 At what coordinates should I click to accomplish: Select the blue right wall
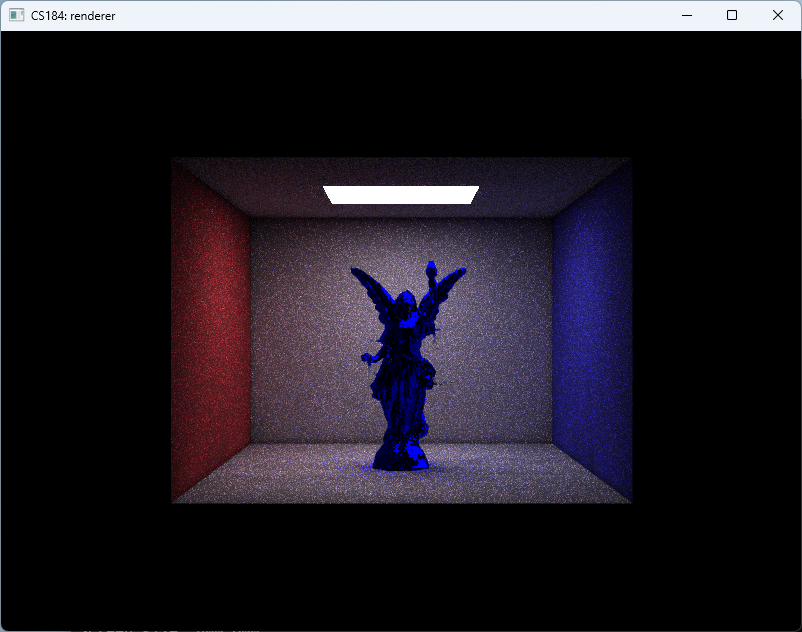(x=592, y=330)
